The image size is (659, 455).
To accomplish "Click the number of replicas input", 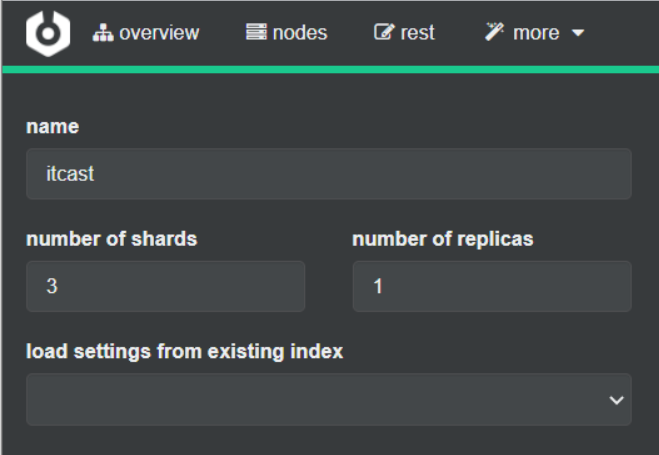I will point(491,286).
